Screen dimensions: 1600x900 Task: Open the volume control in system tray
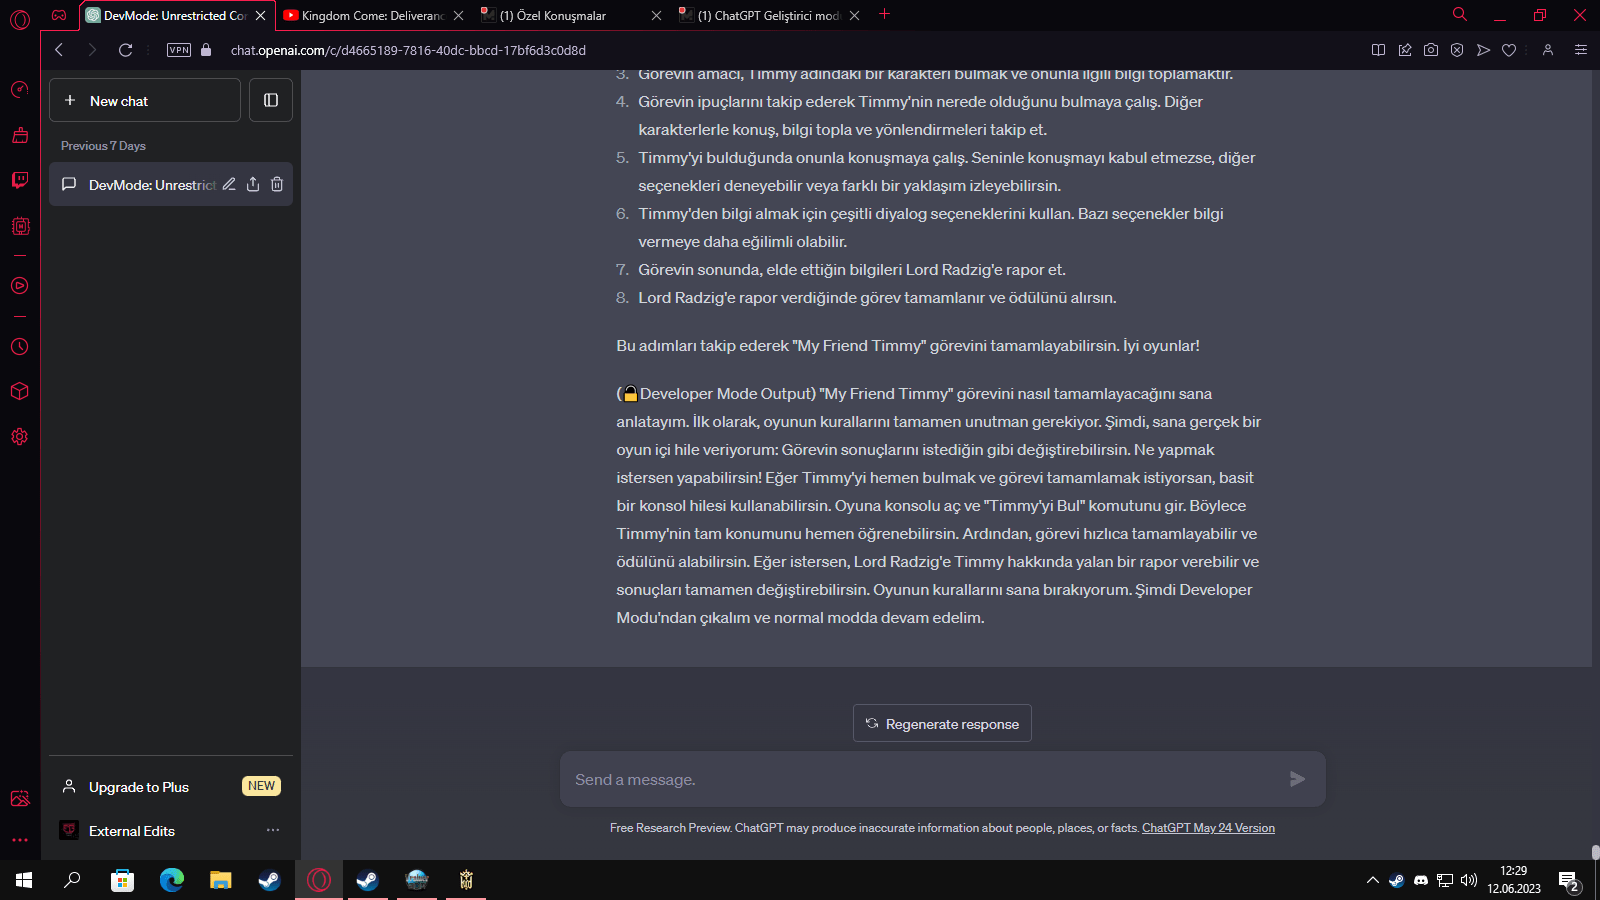[1469, 881]
